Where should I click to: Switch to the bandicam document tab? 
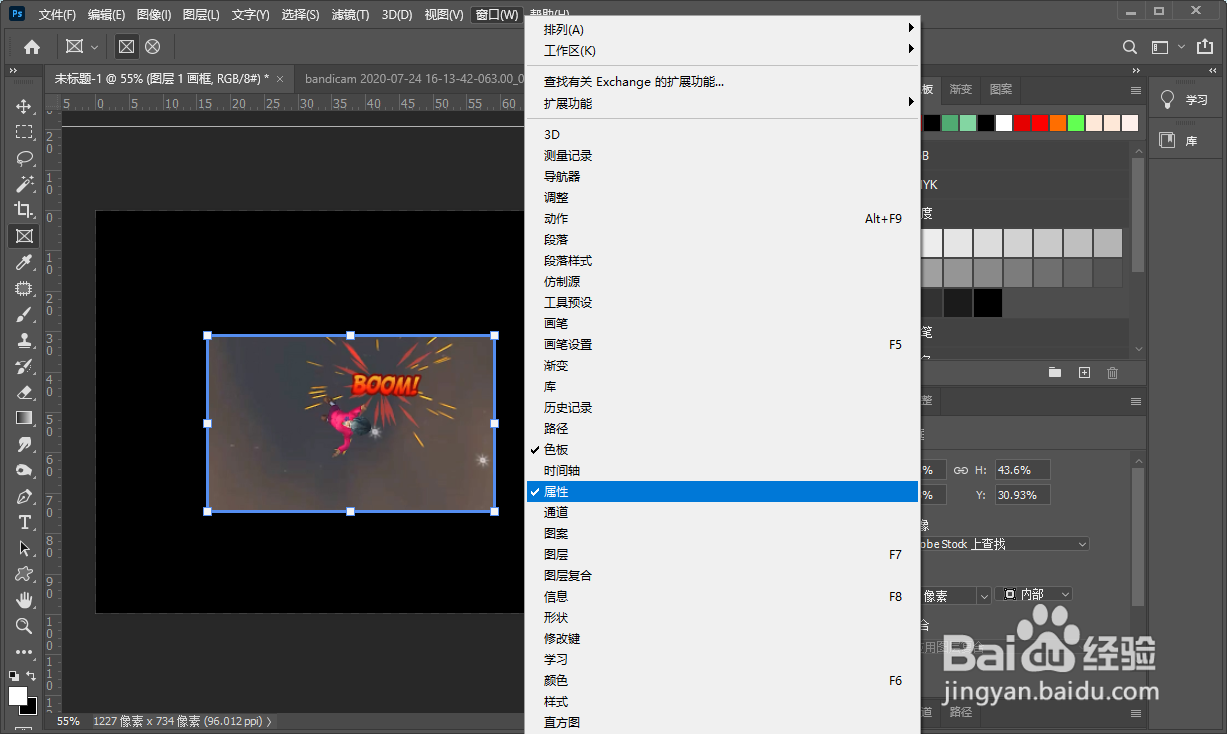tap(413, 78)
